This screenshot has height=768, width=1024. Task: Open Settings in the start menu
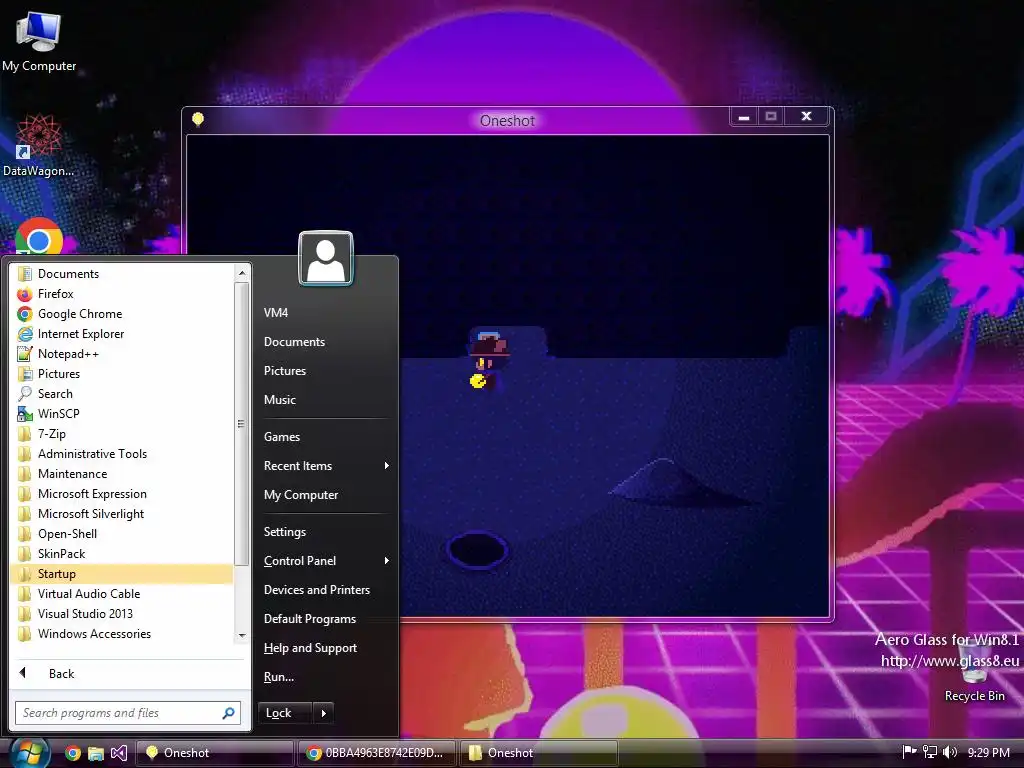click(x=285, y=532)
